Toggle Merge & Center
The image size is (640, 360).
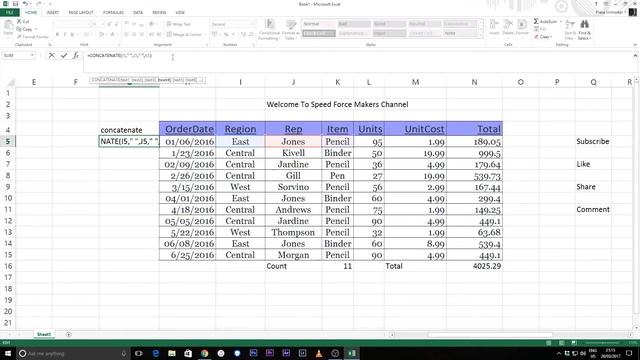point(184,34)
